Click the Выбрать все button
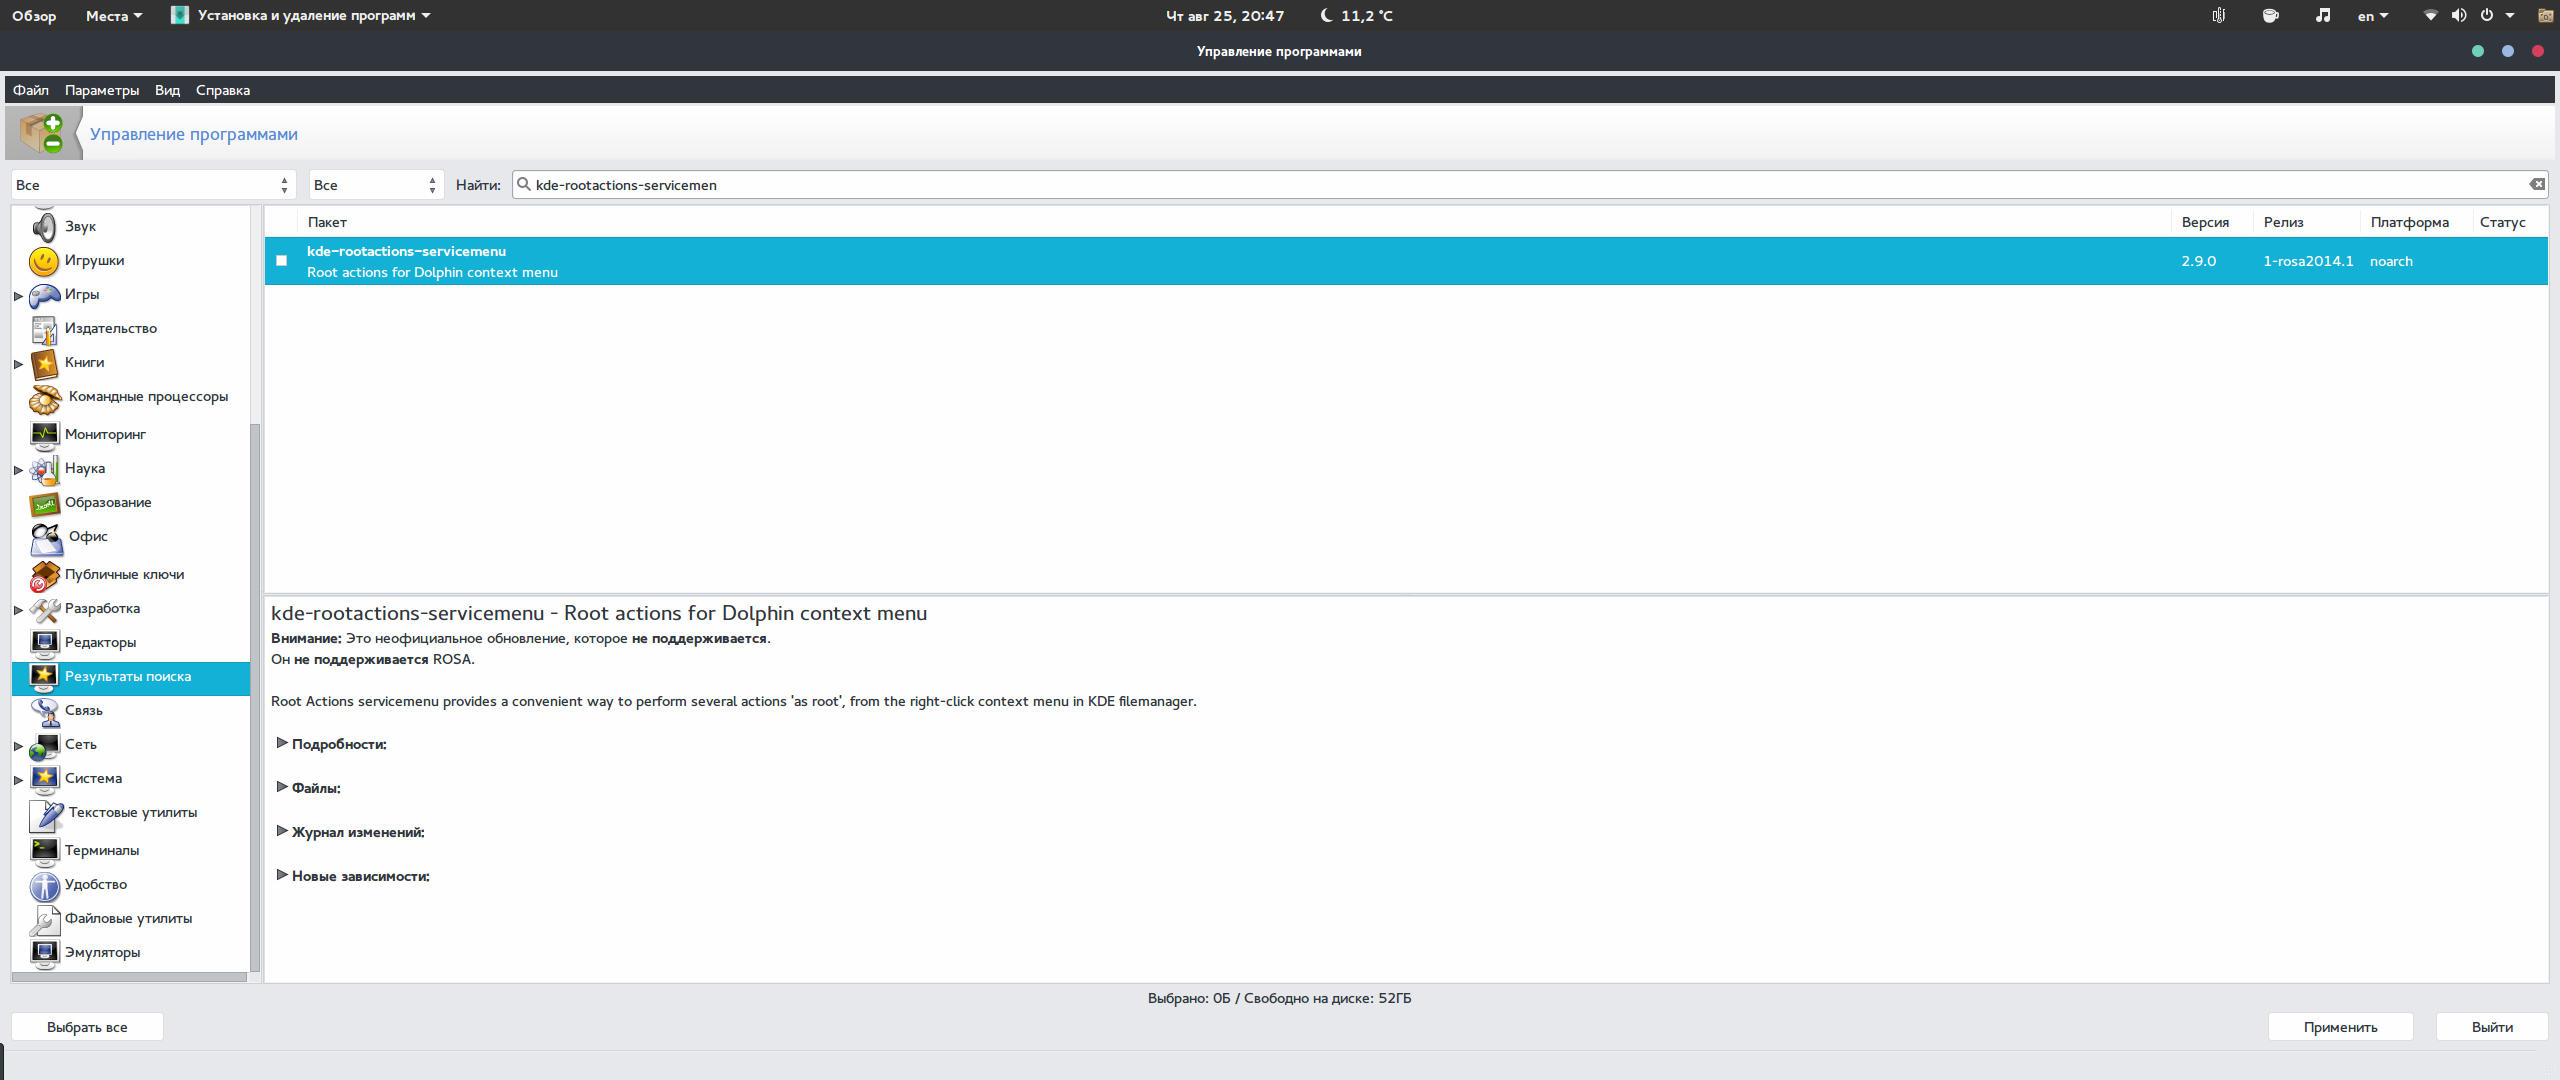Screen dimensions: 2560x1080 tap(87, 1027)
